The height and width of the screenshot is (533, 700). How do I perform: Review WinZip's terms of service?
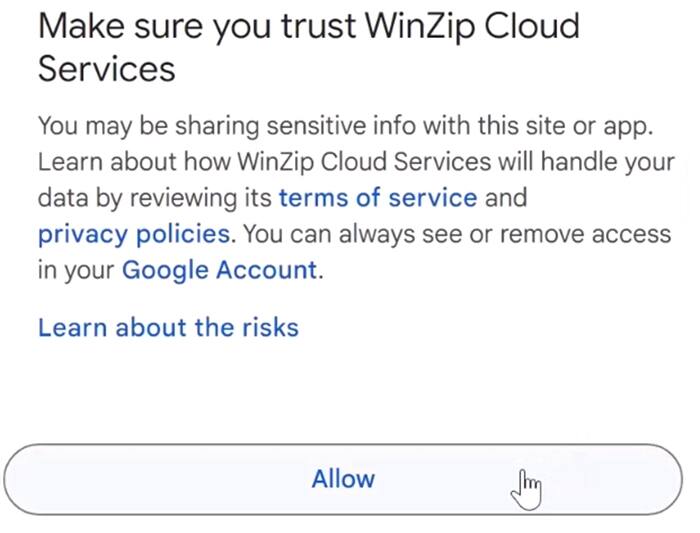click(377, 197)
